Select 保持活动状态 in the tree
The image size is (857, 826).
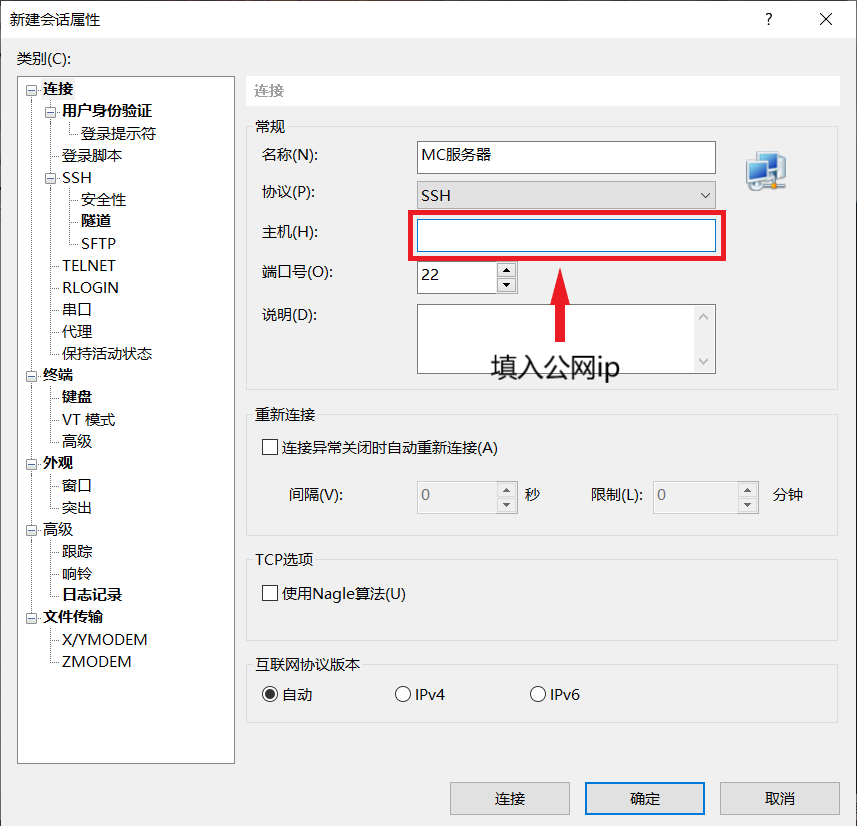pos(107,354)
